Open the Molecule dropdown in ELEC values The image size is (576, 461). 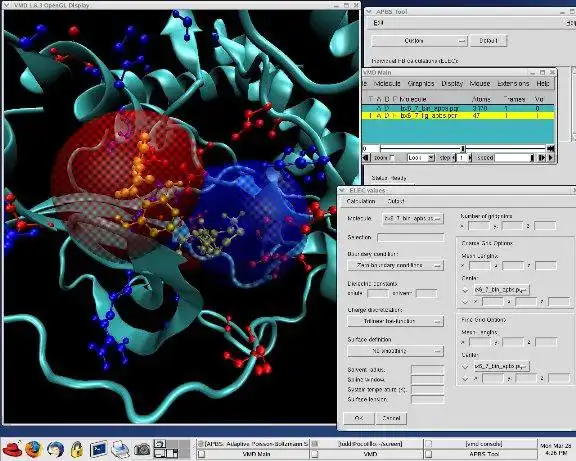tap(413, 219)
